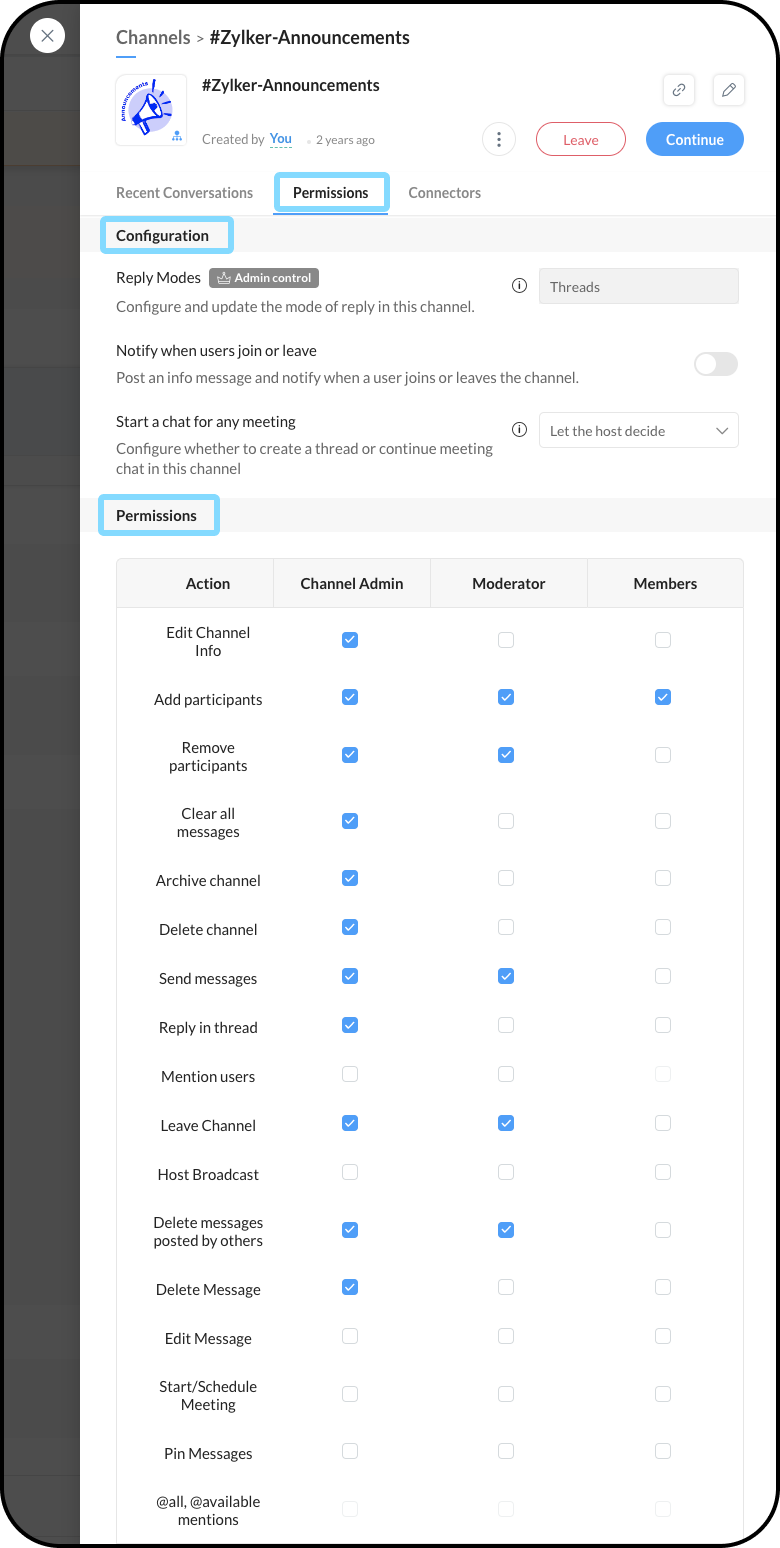Click the Zylker-Announcements channel avatar
Screen dimensions: 780x1548
(151, 111)
